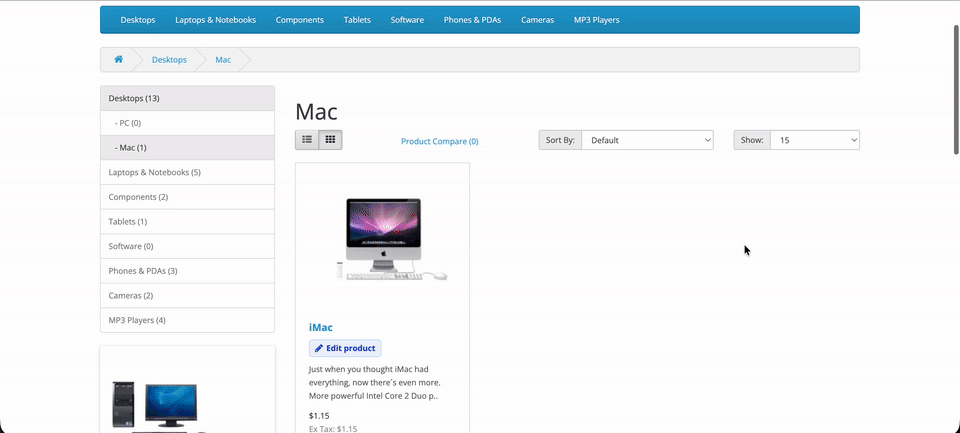
Task: Open Desktops in top navigation bar
Action: [138, 20]
